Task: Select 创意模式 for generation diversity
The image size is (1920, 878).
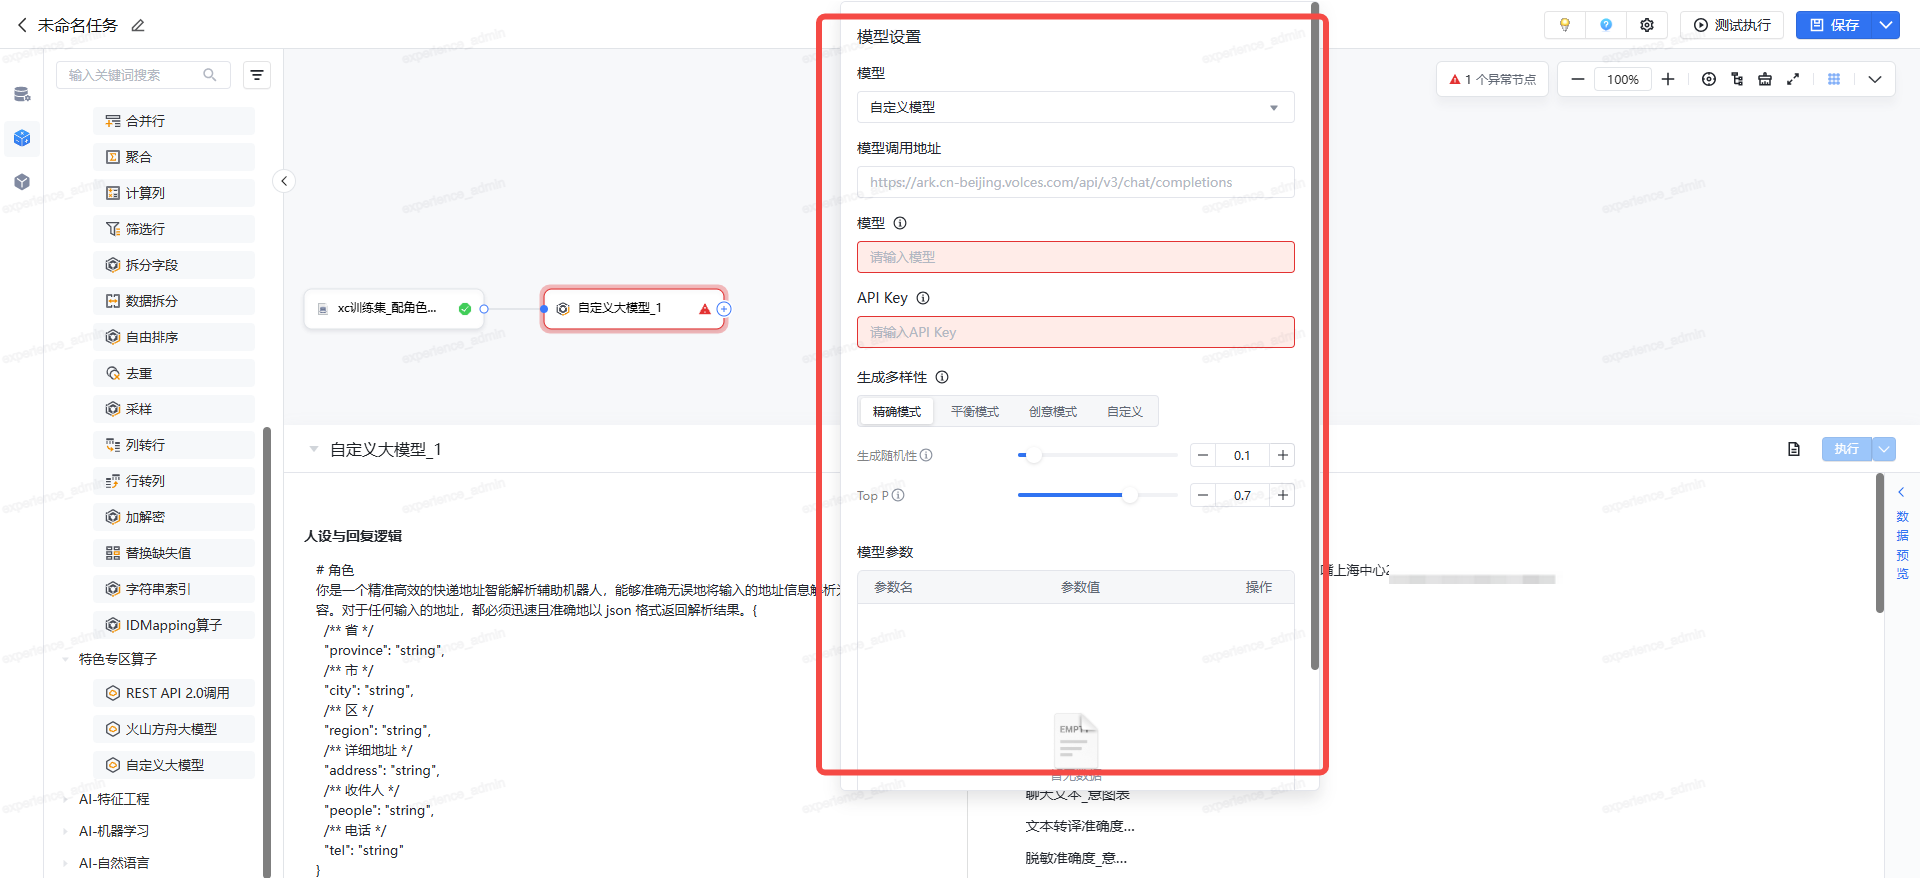Action: coord(1053,411)
